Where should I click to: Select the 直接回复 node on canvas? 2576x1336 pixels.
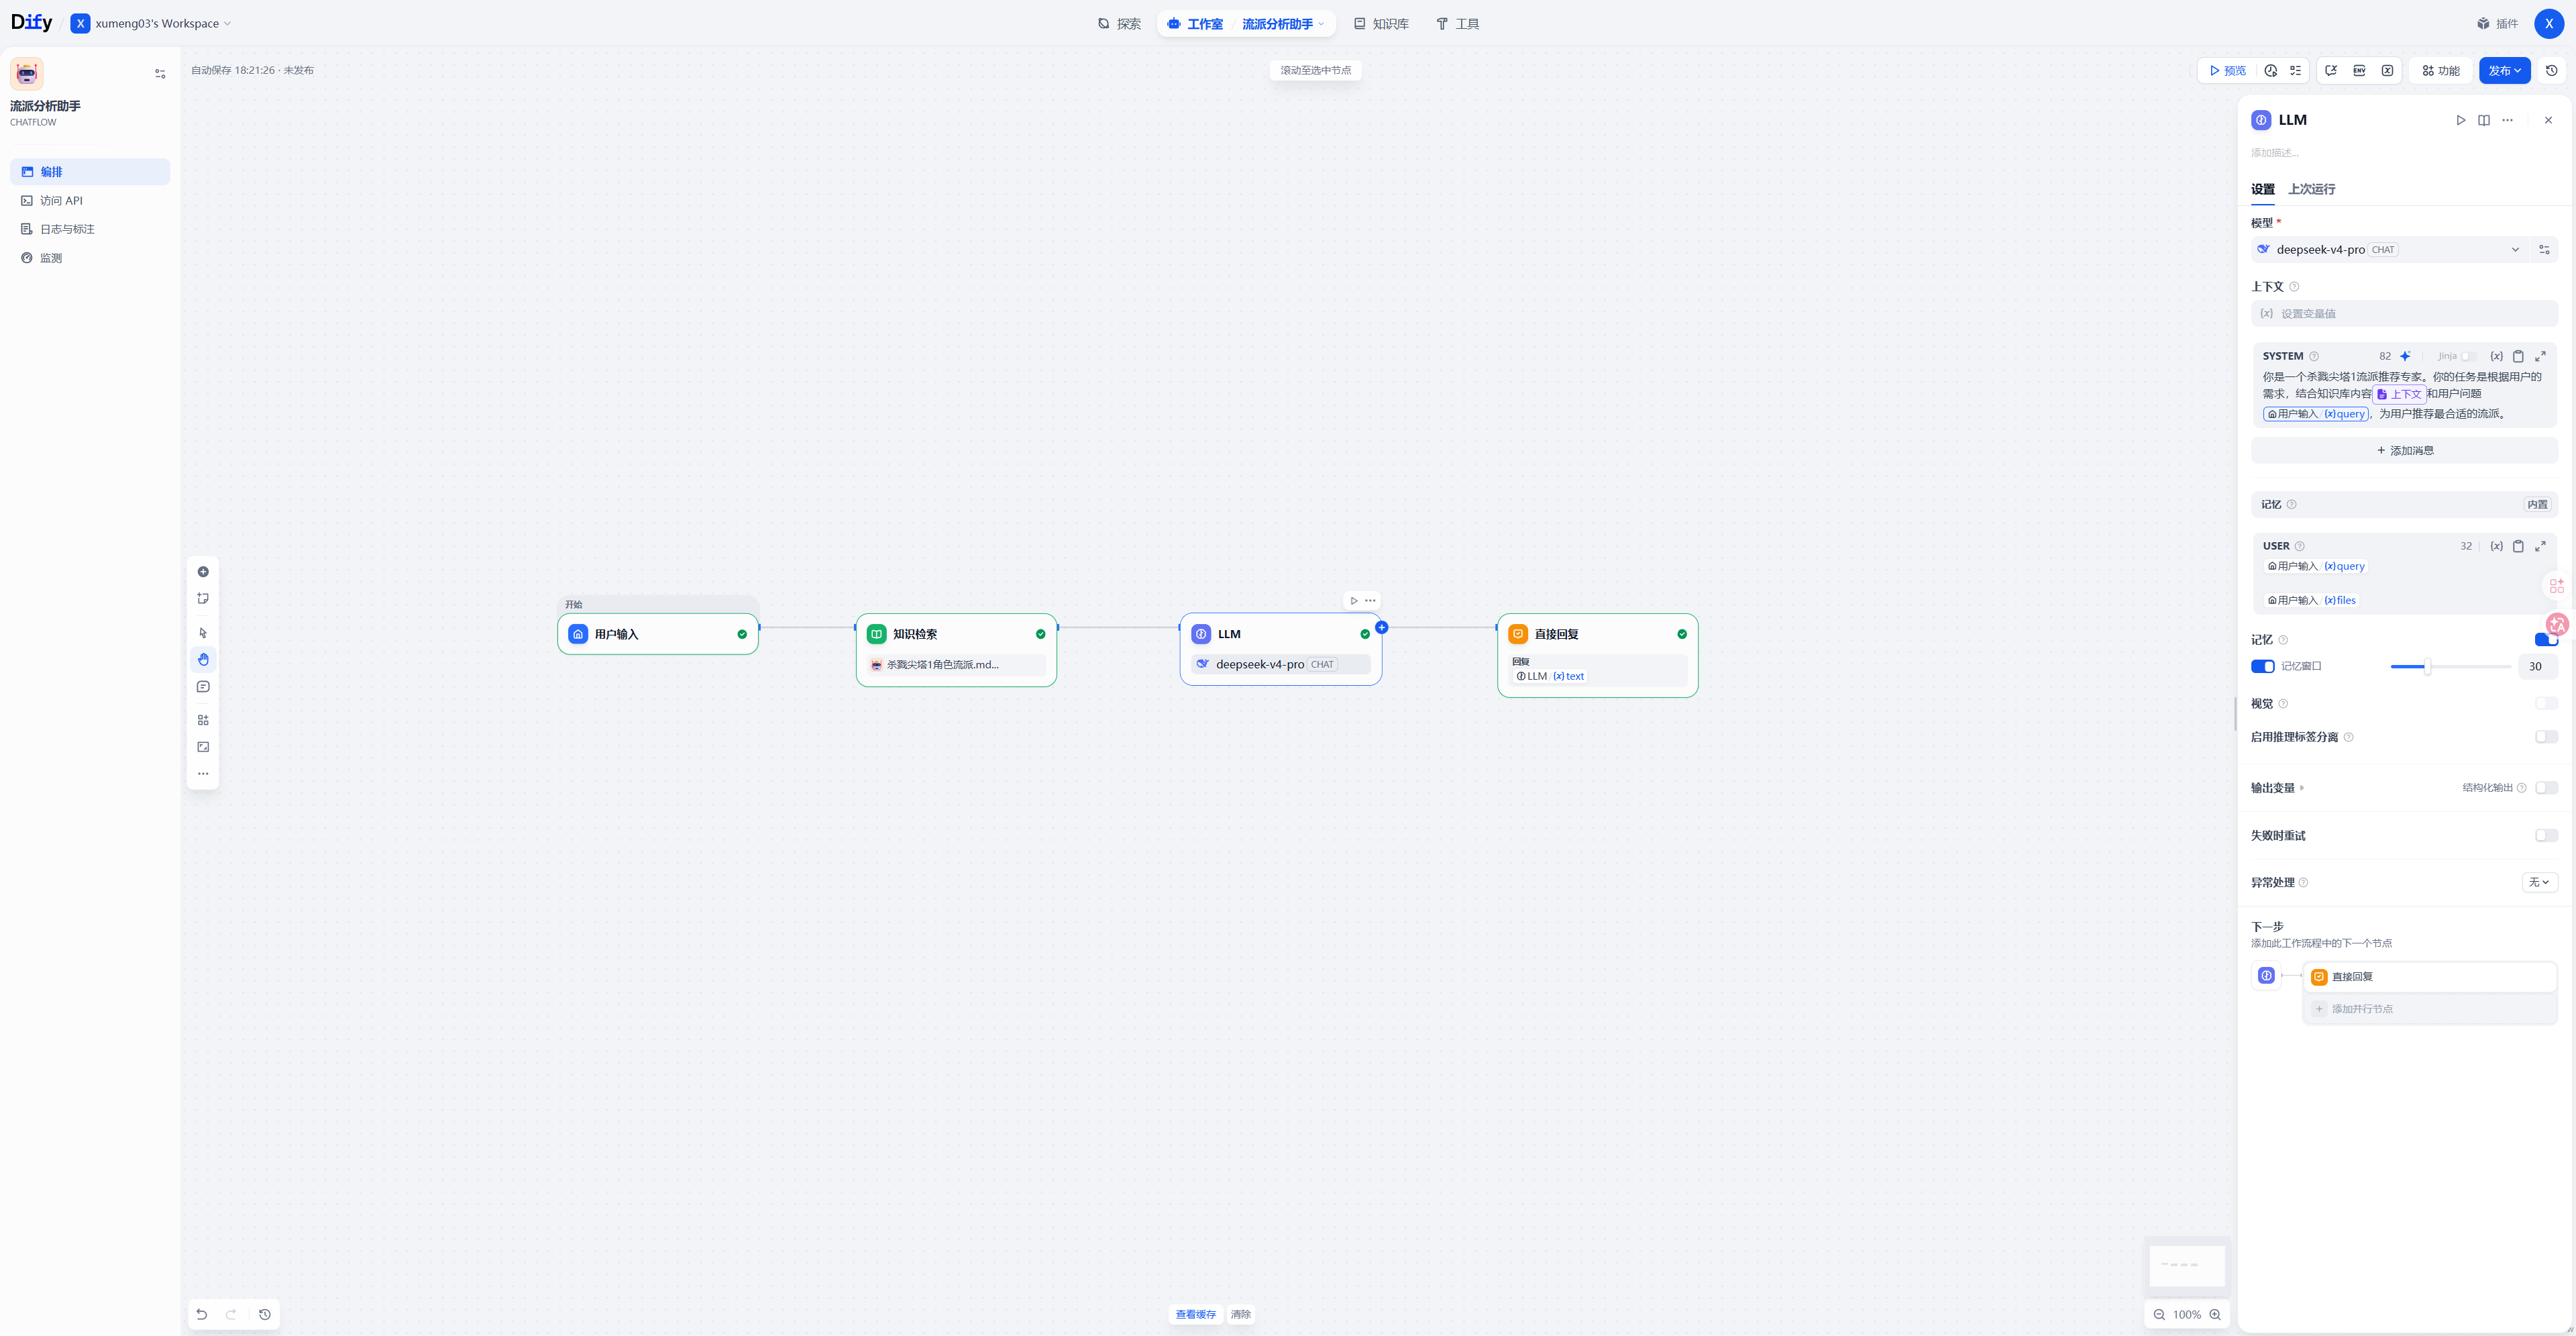coord(1597,655)
